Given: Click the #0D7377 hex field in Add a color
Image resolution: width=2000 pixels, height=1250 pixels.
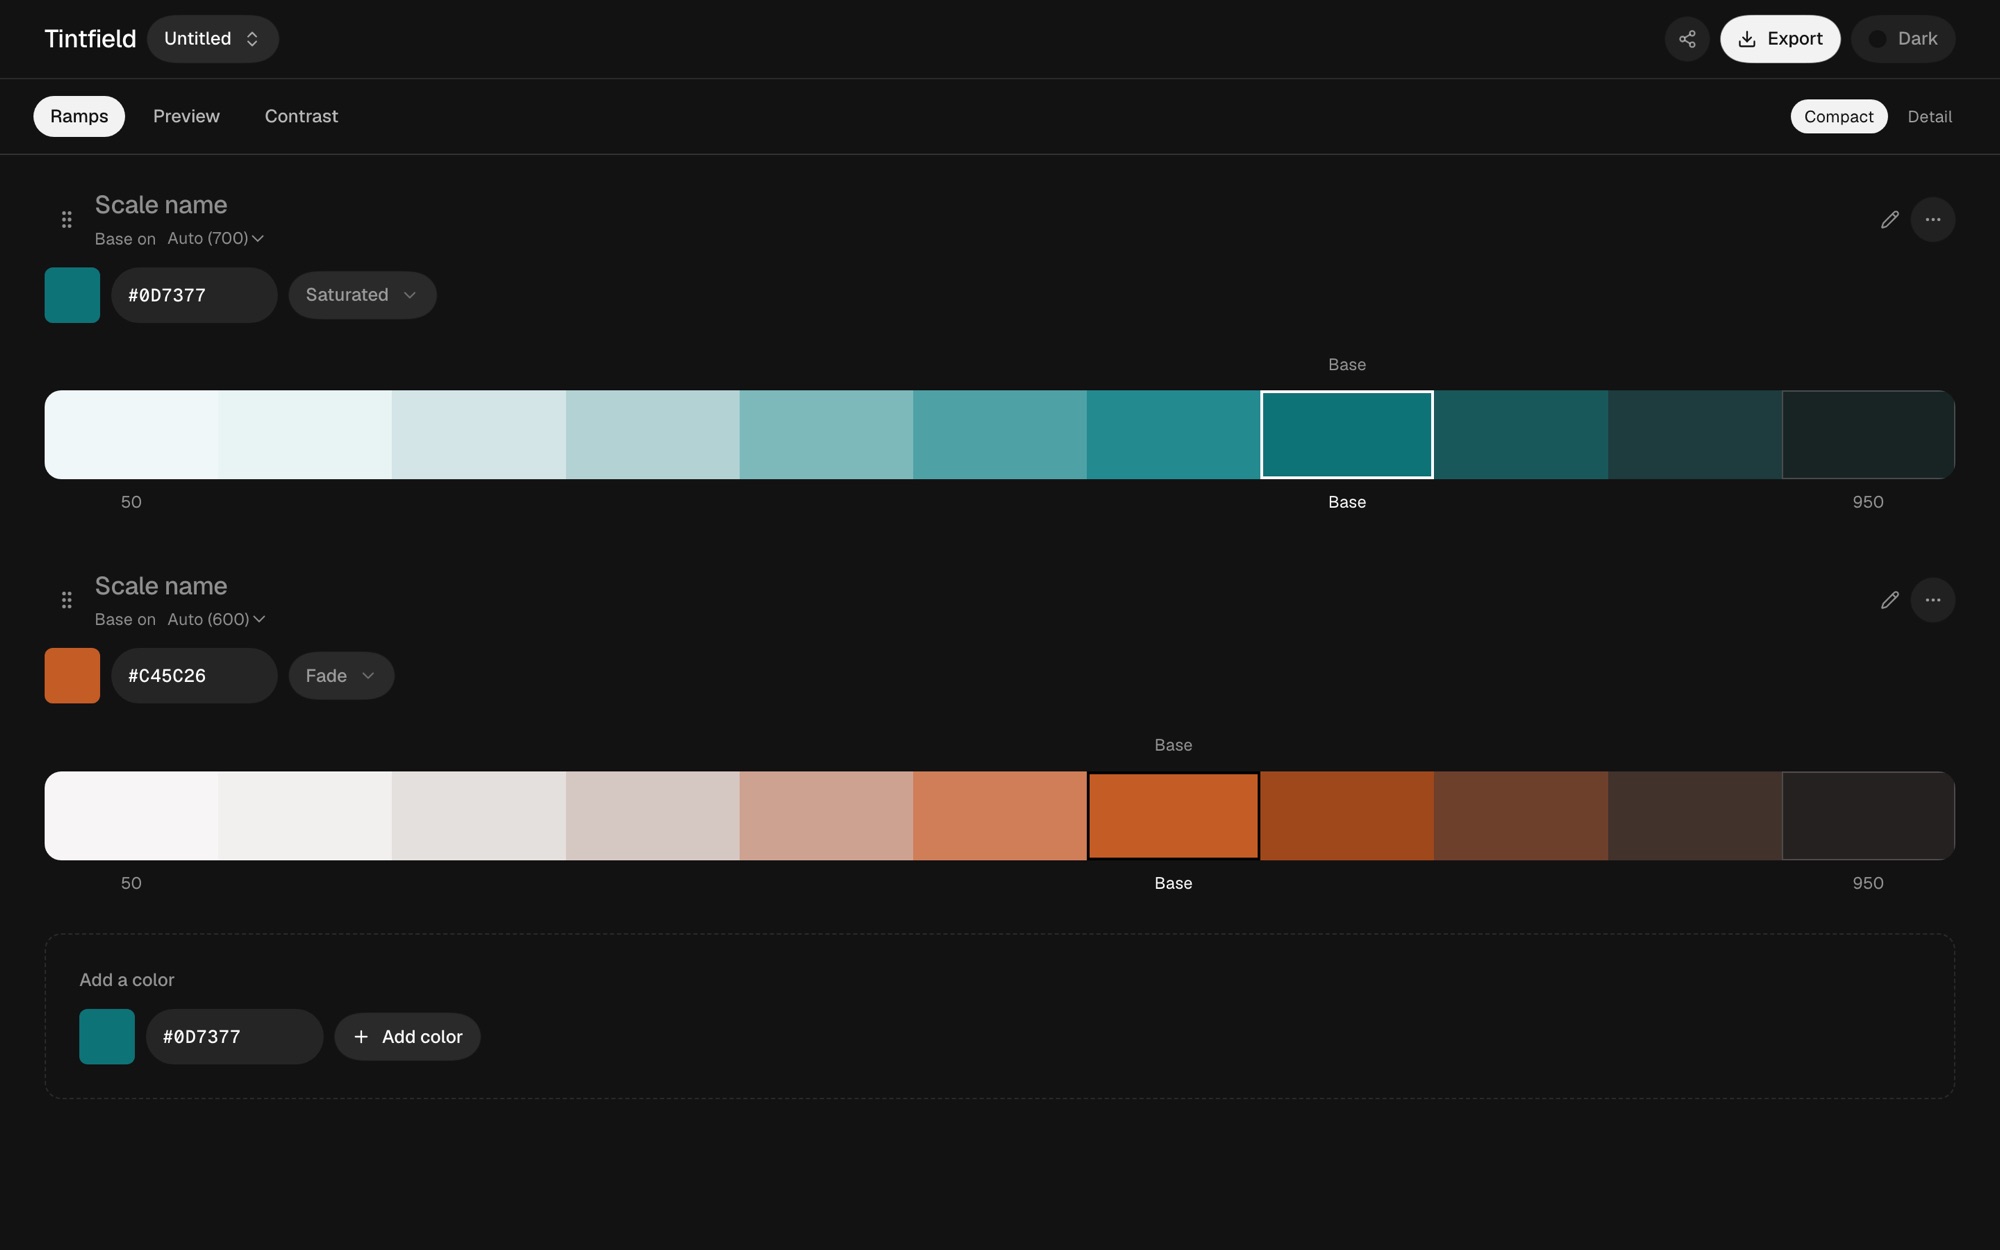Looking at the screenshot, I should pyautogui.click(x=234, y=1037).
